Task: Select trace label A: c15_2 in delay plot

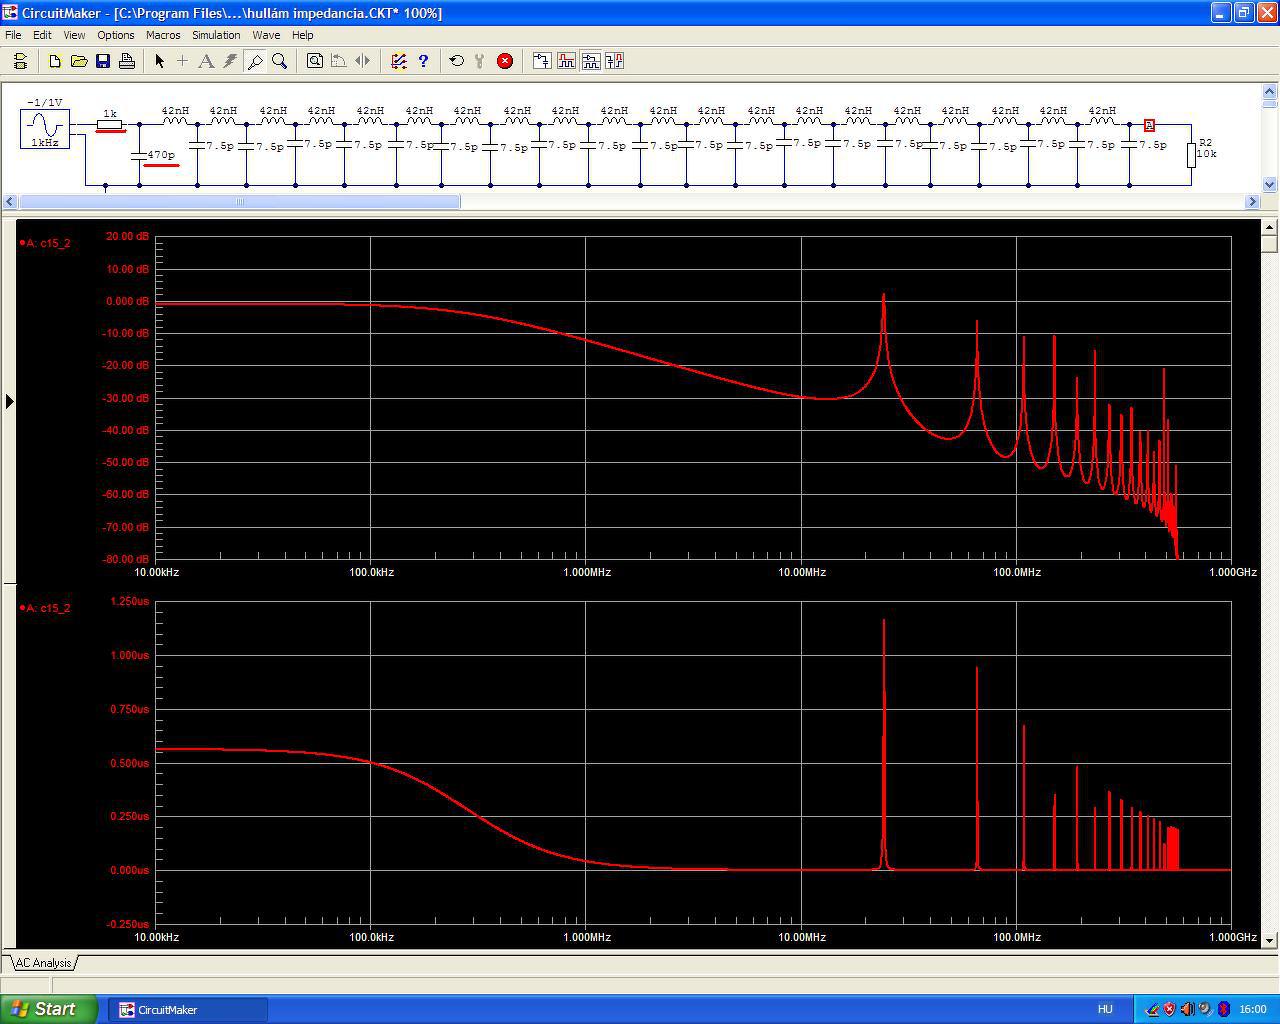Action: [x=46, y=608]
